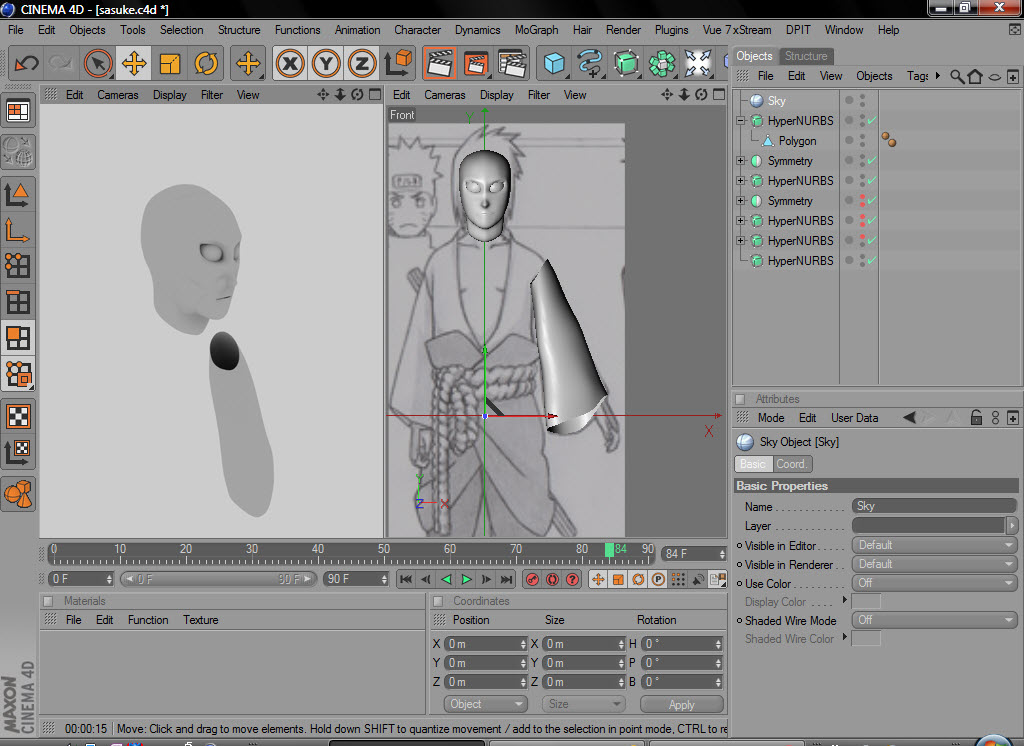Select the Texture mode checkerboard icon
This screenshot has width=1024, height=746.
click(18, 416)
